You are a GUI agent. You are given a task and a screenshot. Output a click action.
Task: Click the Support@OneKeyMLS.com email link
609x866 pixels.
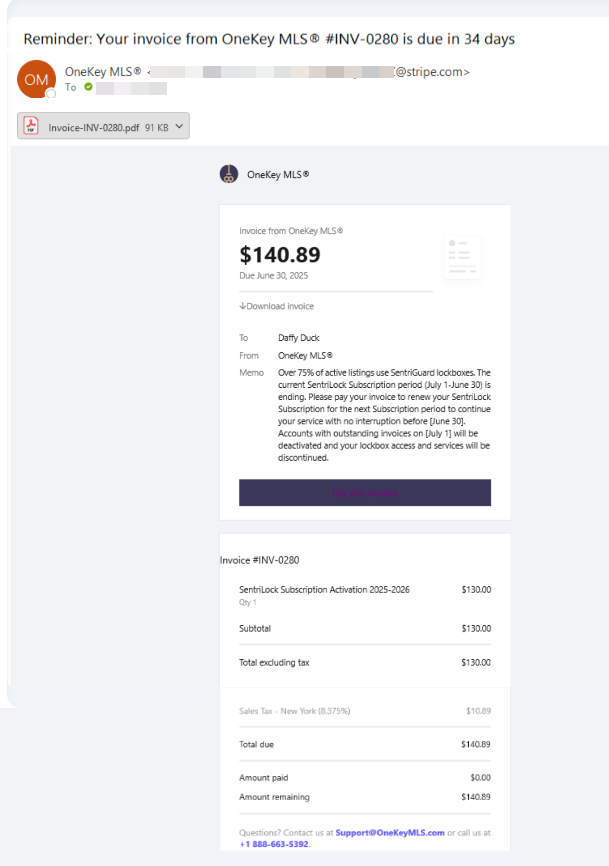[390, 832]
